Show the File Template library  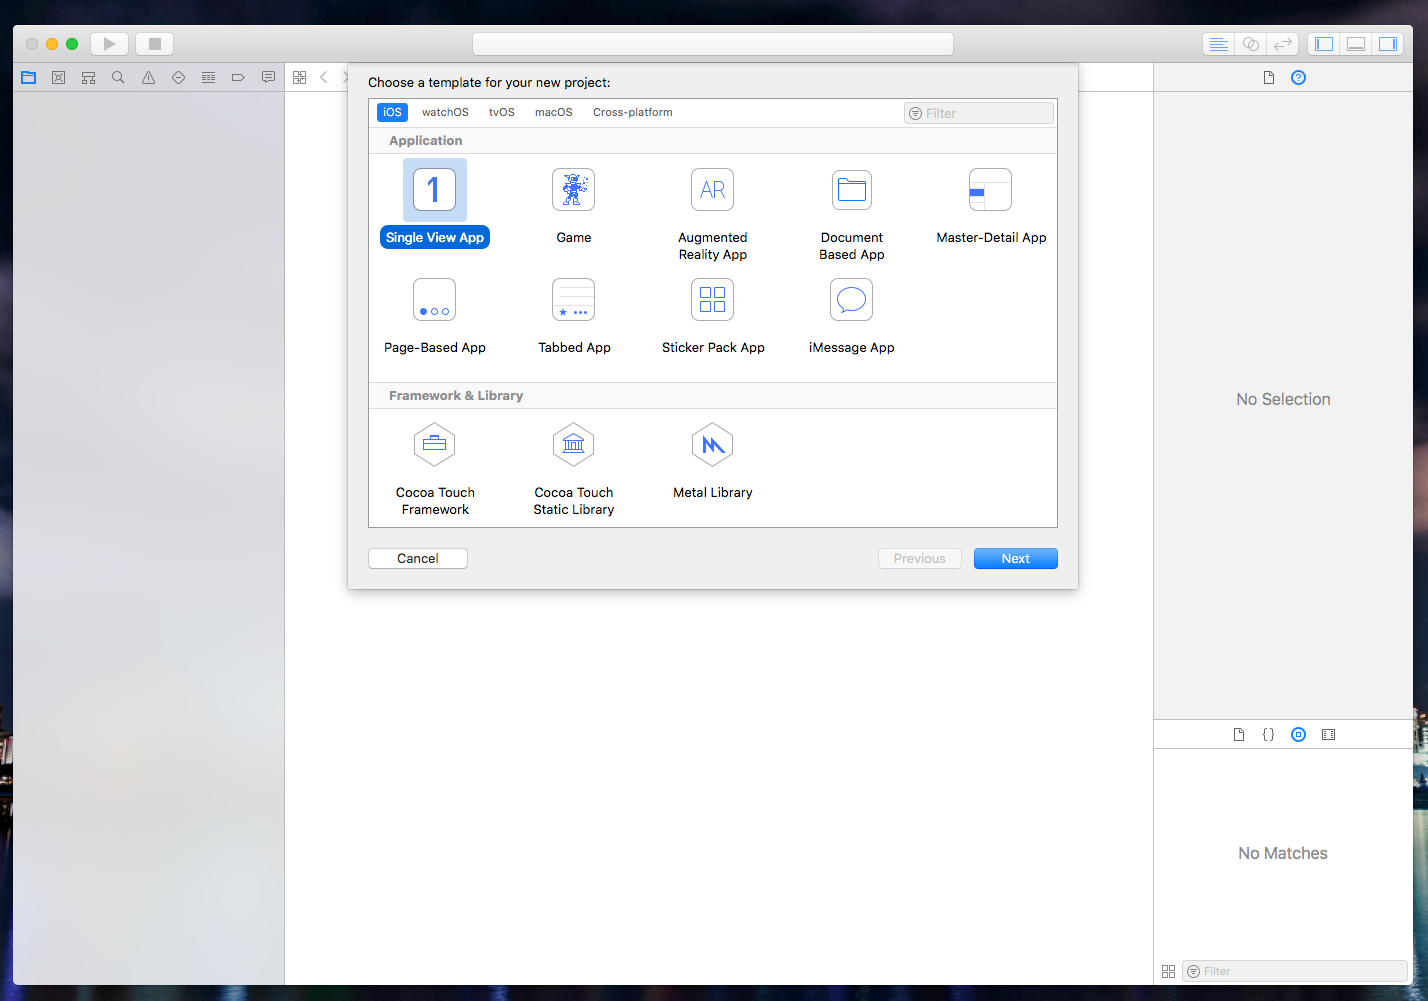(x=1239, y=734)
